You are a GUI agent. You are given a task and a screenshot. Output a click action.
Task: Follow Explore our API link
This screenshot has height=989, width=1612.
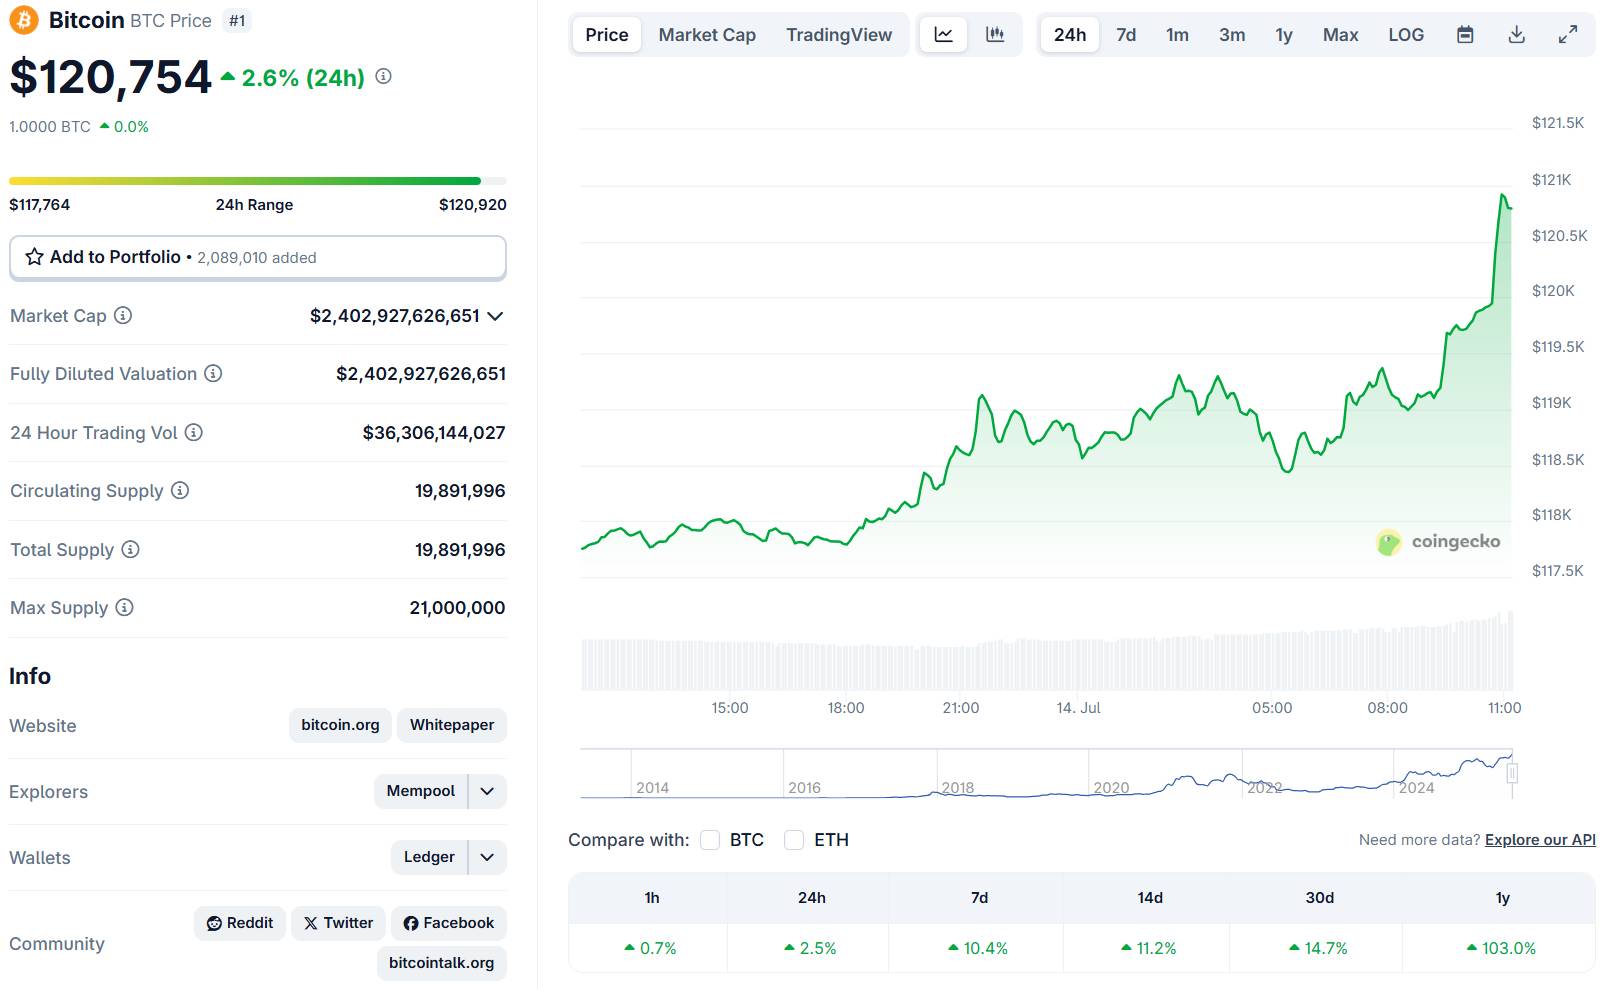tap(1540, 840)
